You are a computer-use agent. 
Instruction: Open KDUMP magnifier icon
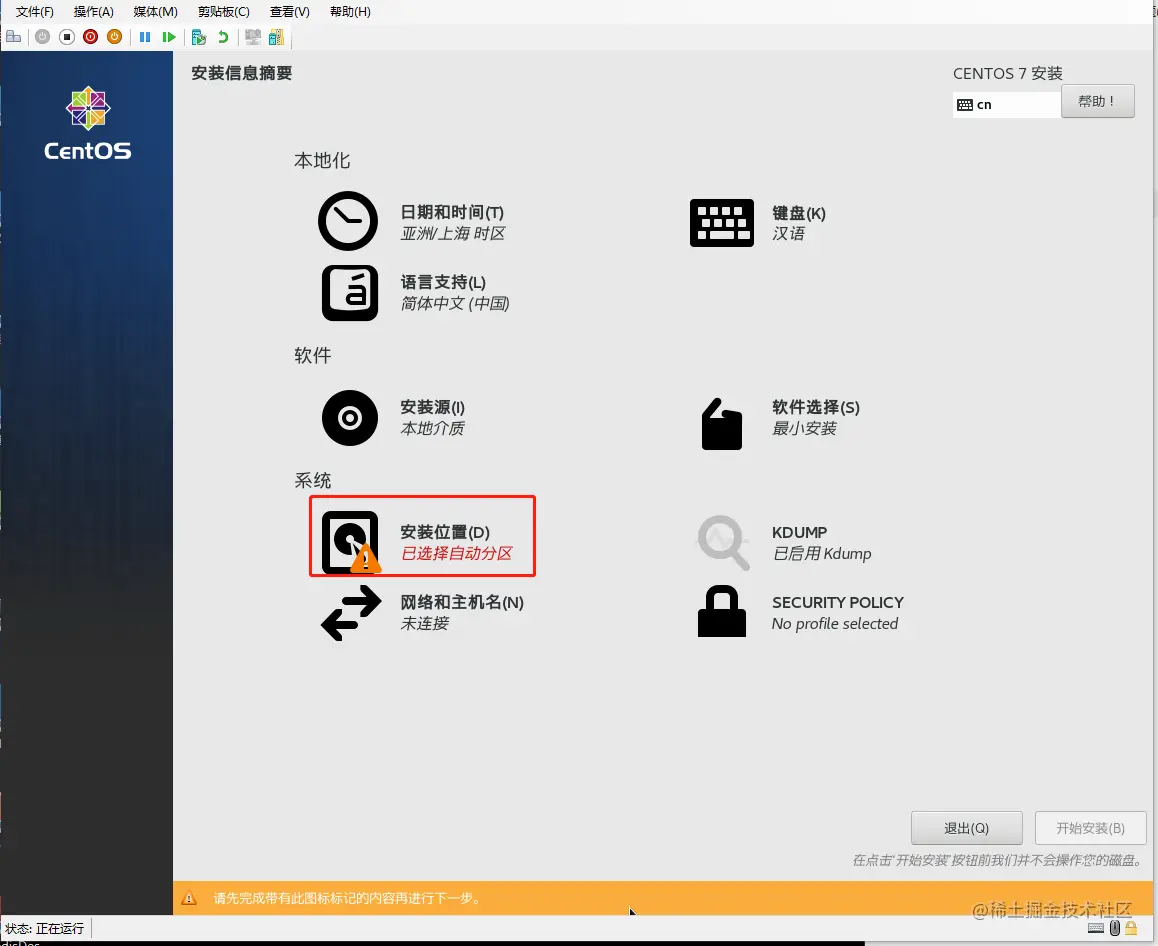click(x=723, y=543)
